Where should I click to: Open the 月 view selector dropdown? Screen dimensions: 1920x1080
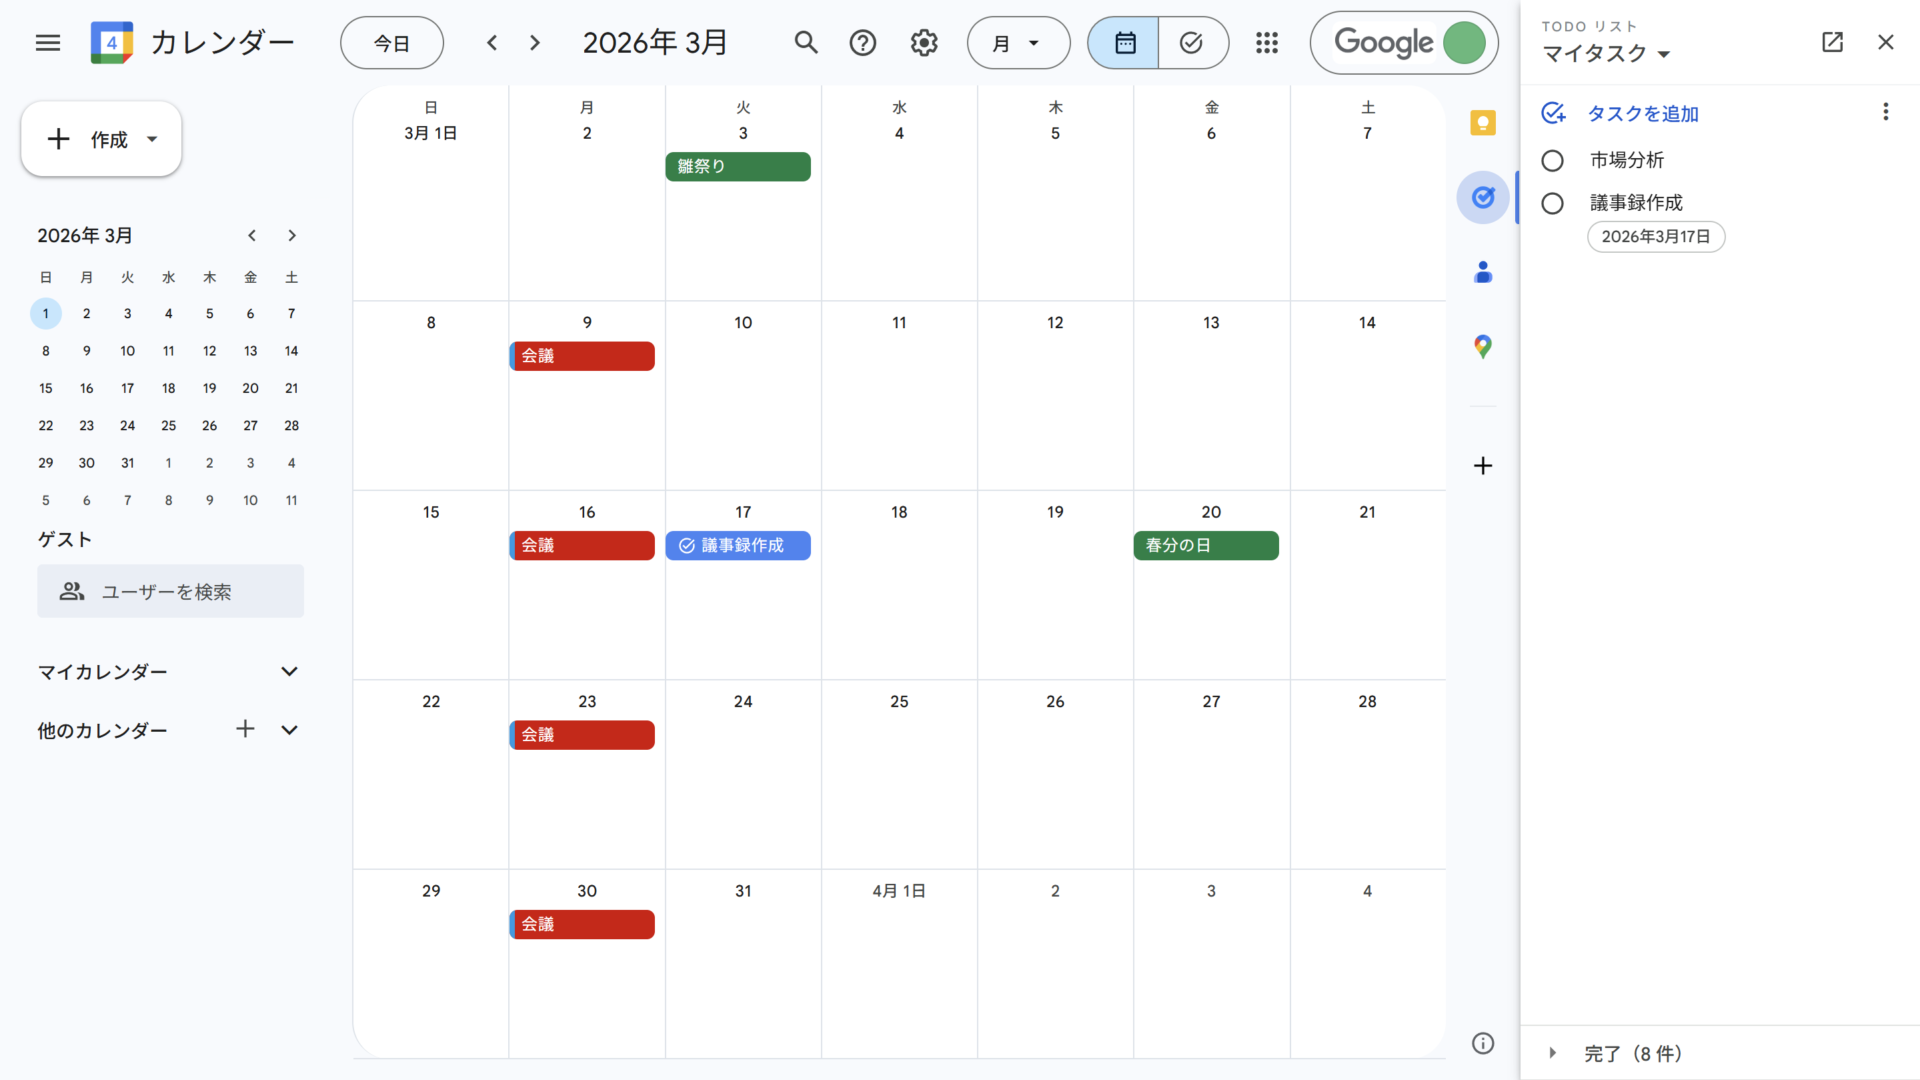coord(1017,43)
